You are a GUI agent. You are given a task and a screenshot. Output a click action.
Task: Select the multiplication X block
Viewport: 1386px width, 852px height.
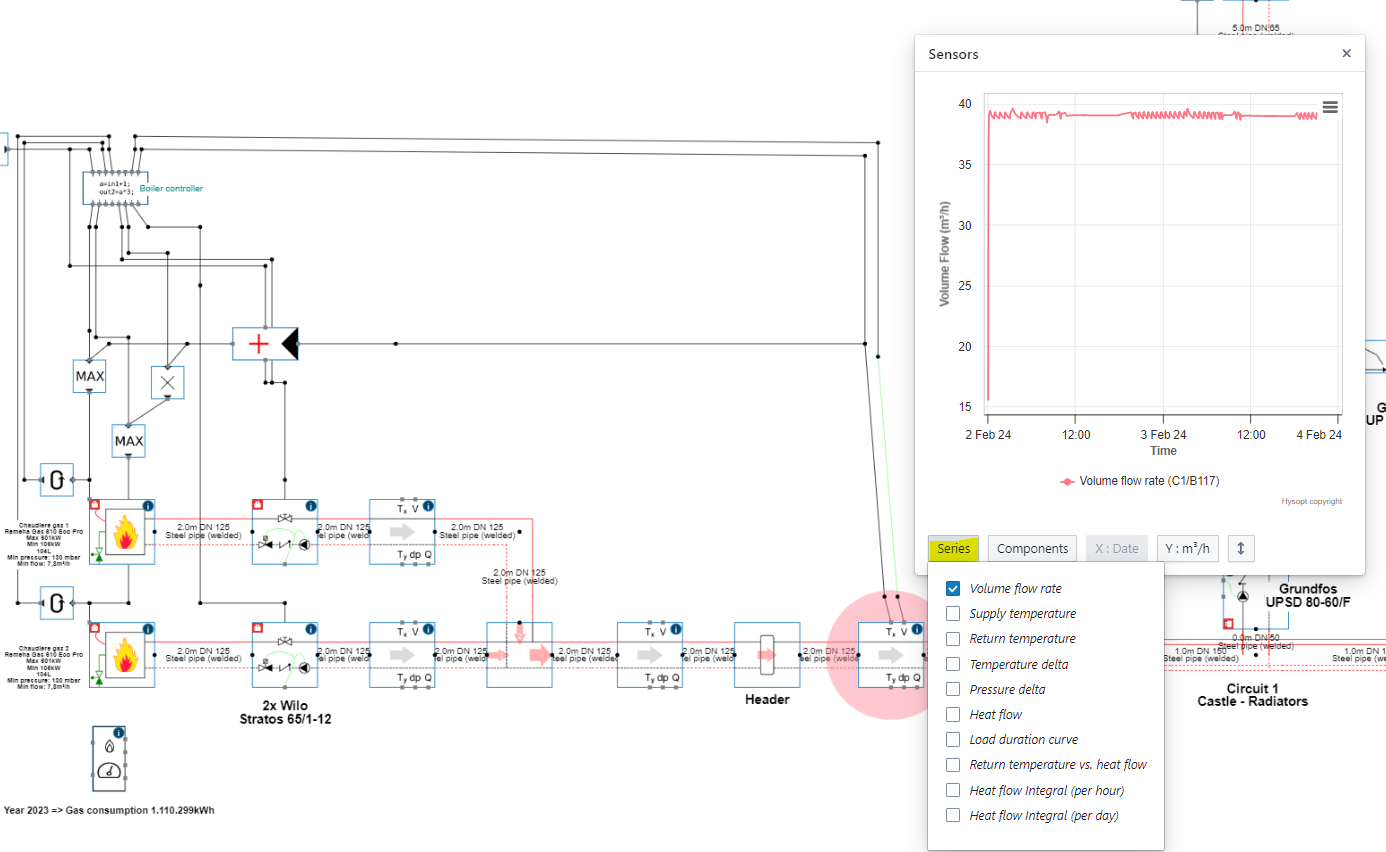[x=167, y=382]
